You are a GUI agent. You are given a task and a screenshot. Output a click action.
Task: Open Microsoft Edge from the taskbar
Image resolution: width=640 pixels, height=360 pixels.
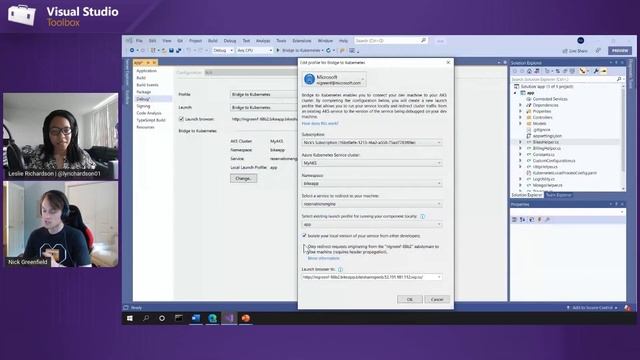click(x=212, y=318)
